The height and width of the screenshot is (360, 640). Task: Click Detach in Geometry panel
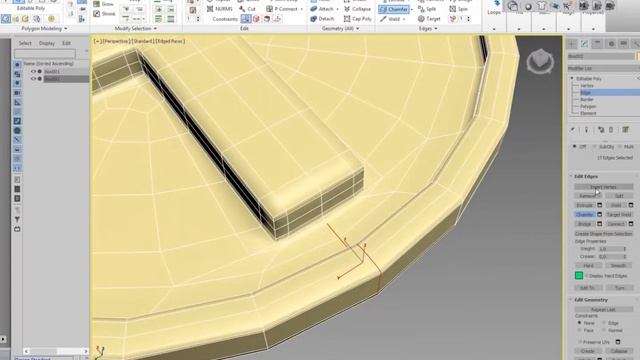(322, 19)
